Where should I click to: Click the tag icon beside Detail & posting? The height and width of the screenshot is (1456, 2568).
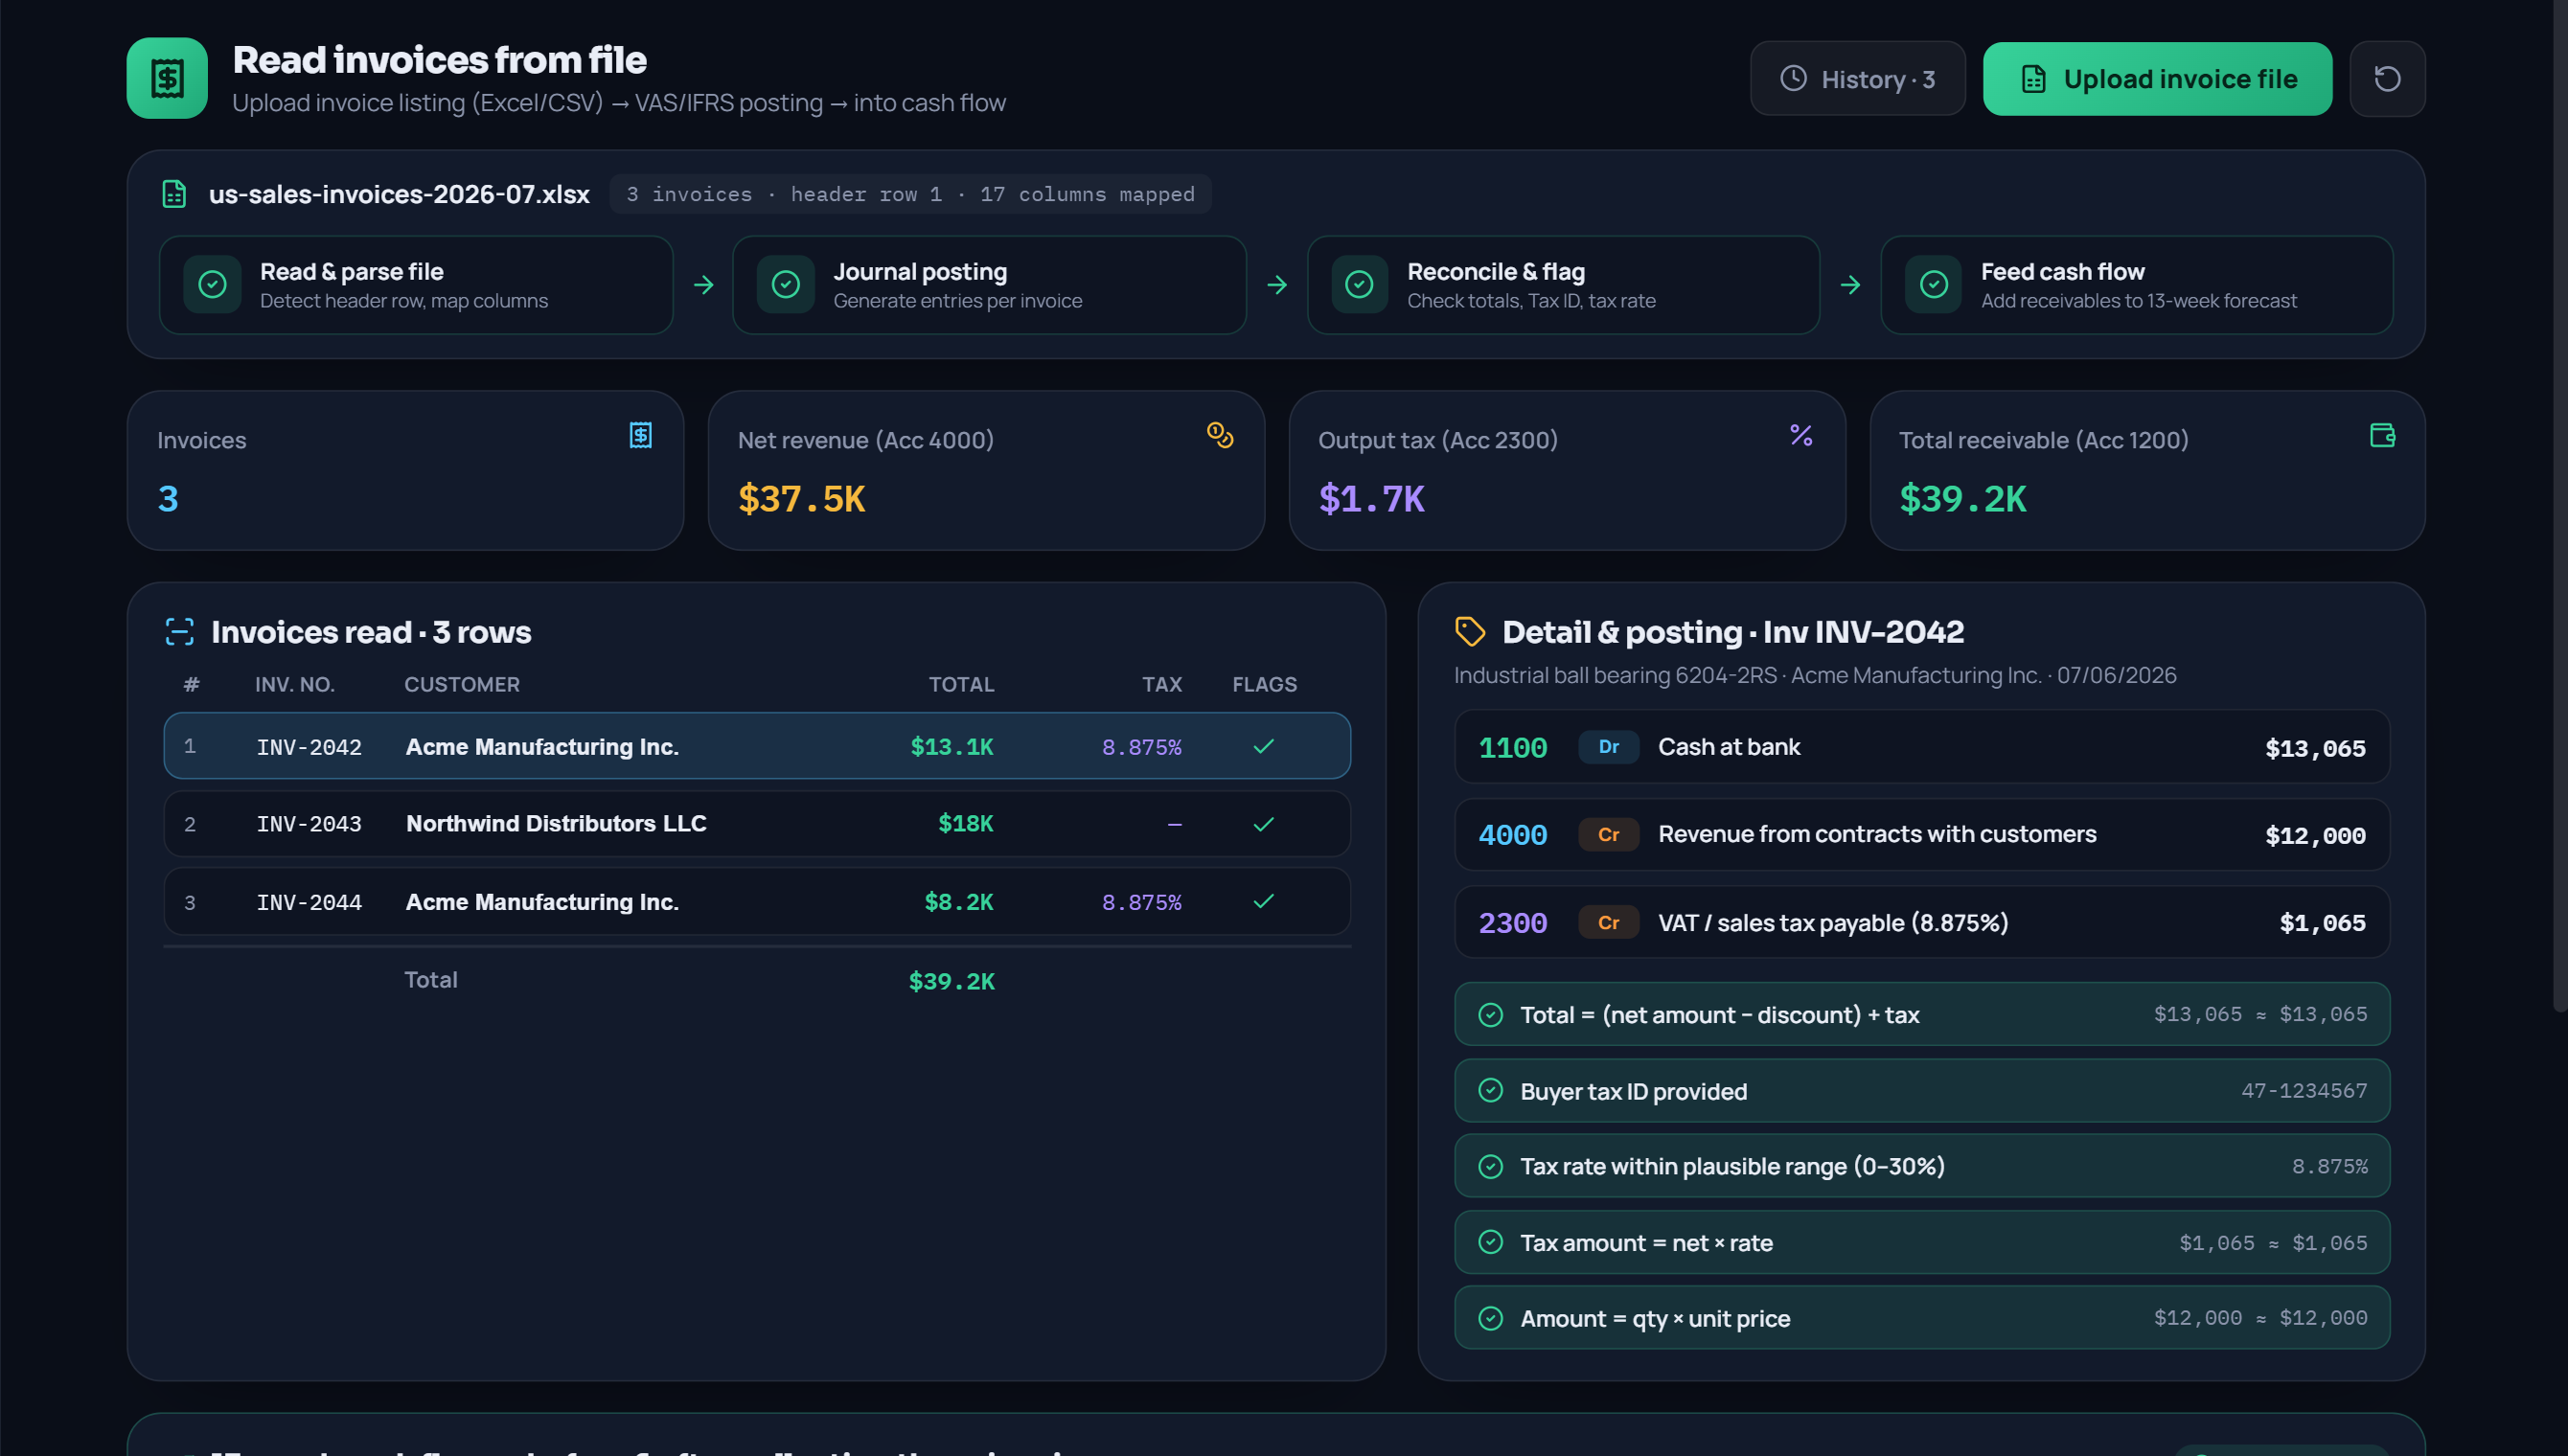pos(1469,632)
